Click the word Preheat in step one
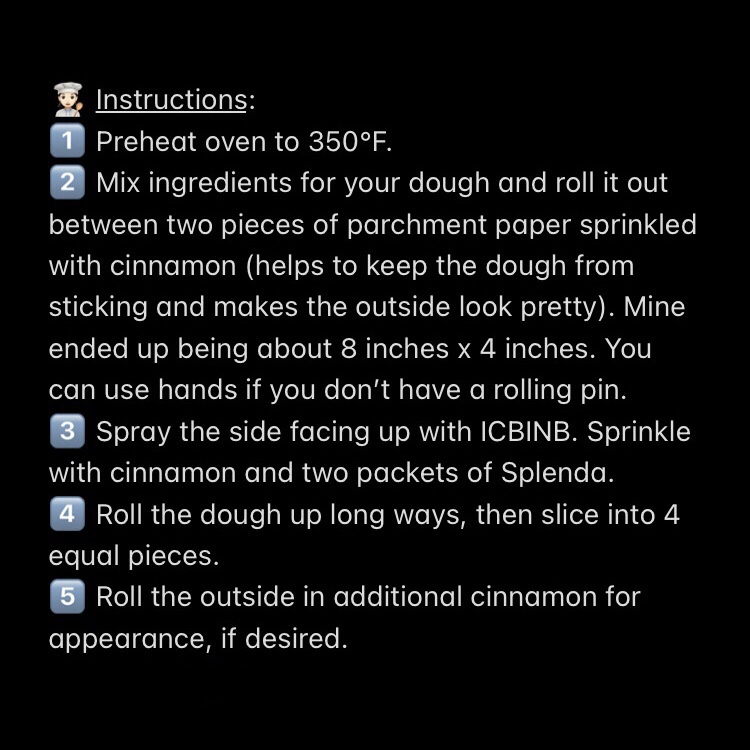The image size is (750, 750). 145,142
